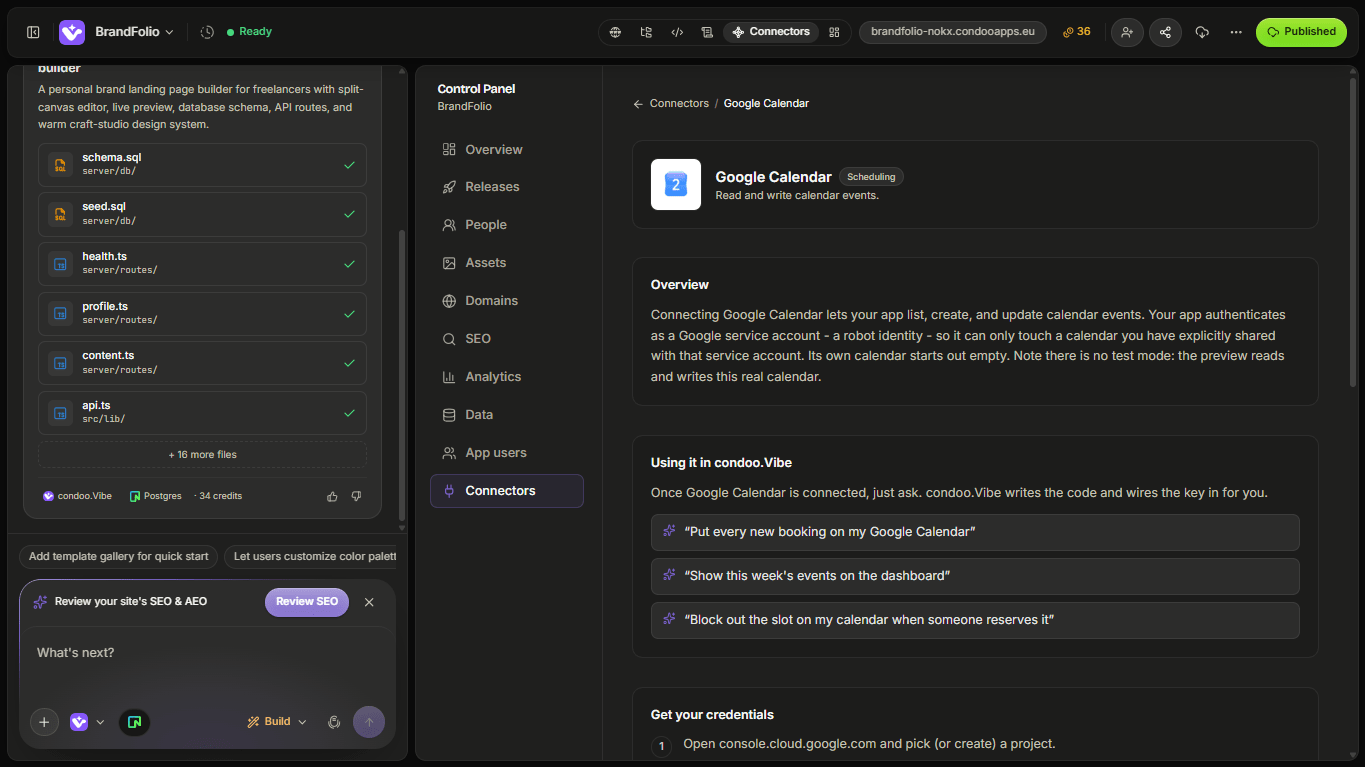Dismiss the Review SEO banner

(369, 602)
